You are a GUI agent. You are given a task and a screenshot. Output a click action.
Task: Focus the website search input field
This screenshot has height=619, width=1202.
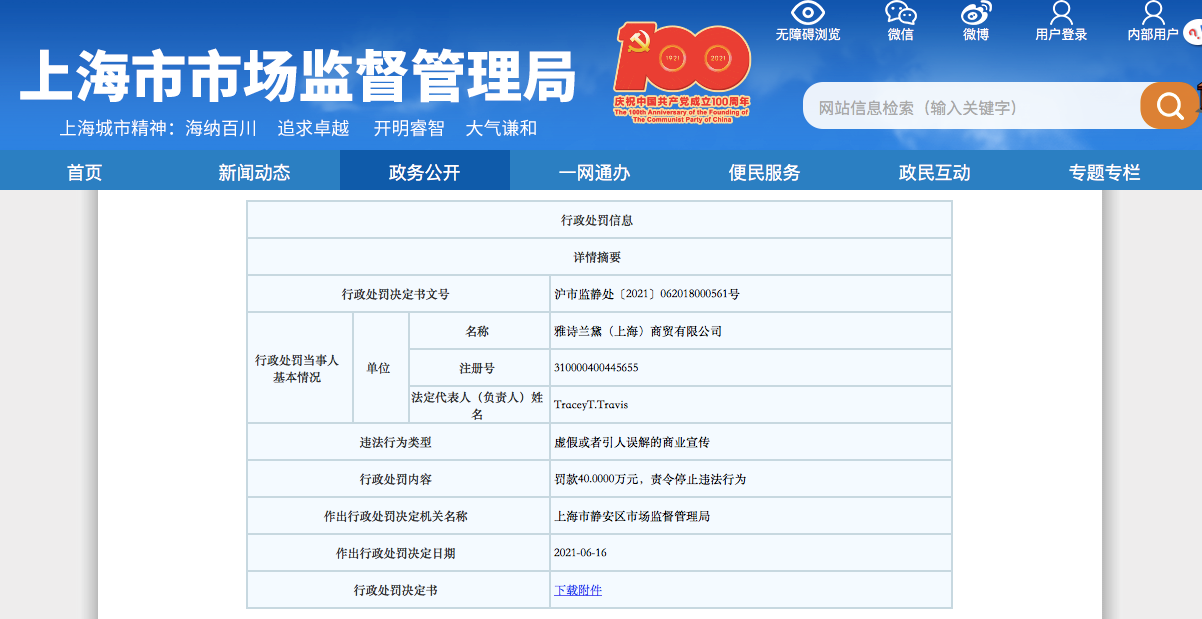[972, 106]
